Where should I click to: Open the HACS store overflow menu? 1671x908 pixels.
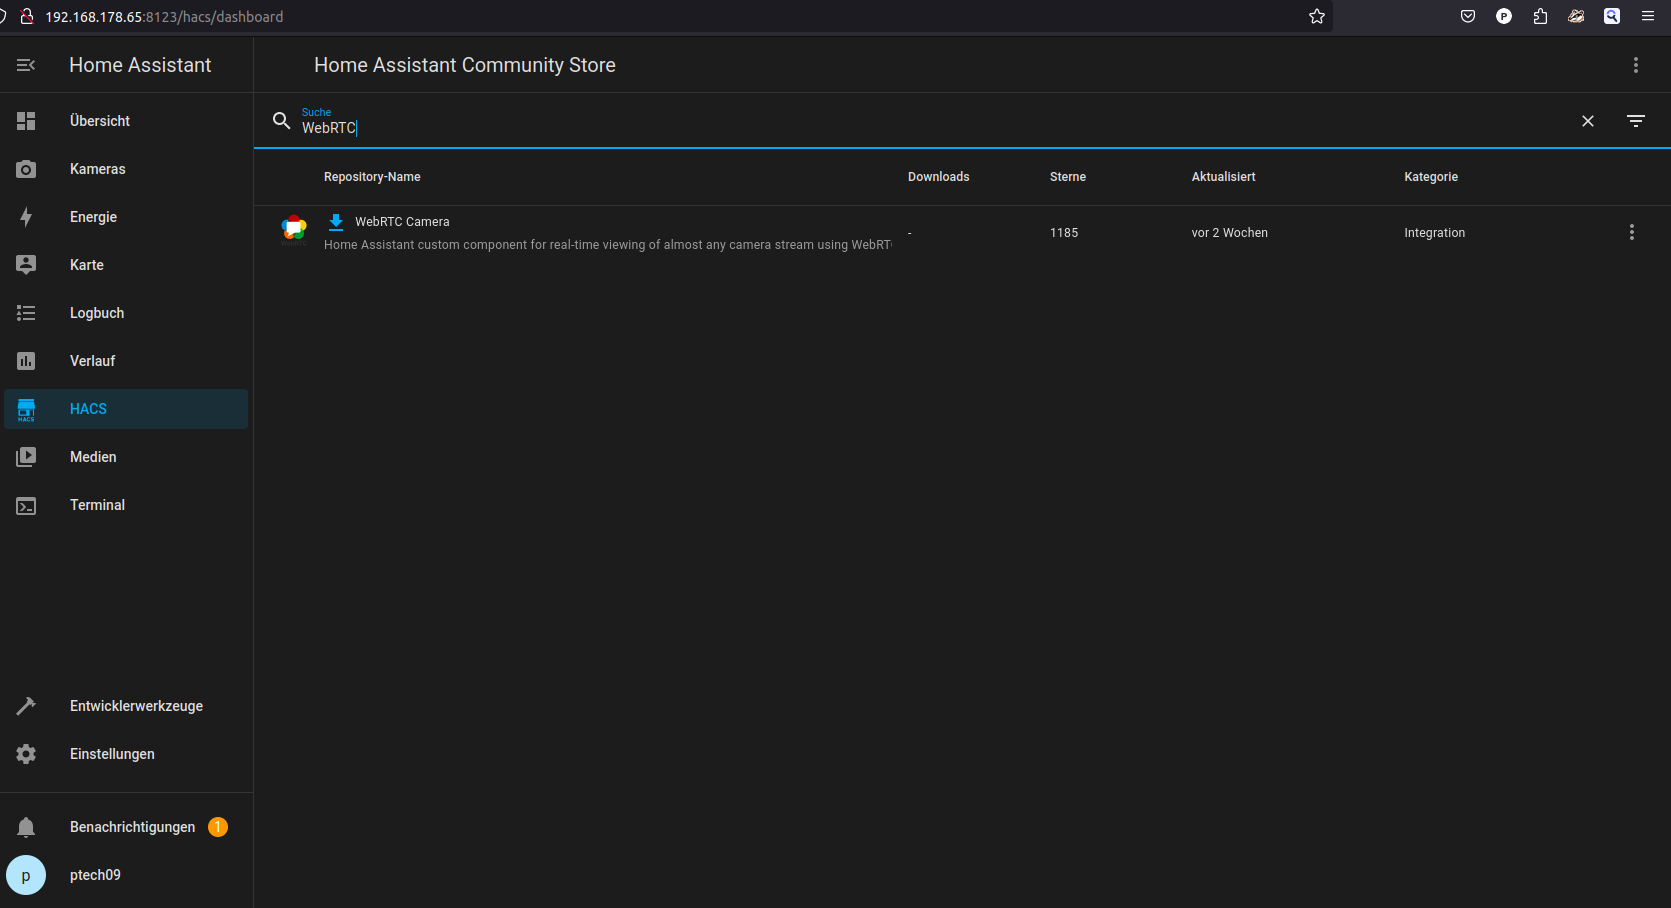tap(1635, 65)
